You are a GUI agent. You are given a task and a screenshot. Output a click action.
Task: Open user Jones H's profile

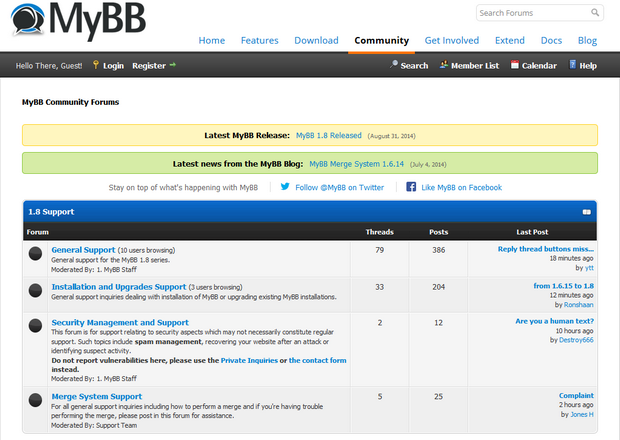pos(582,414)
